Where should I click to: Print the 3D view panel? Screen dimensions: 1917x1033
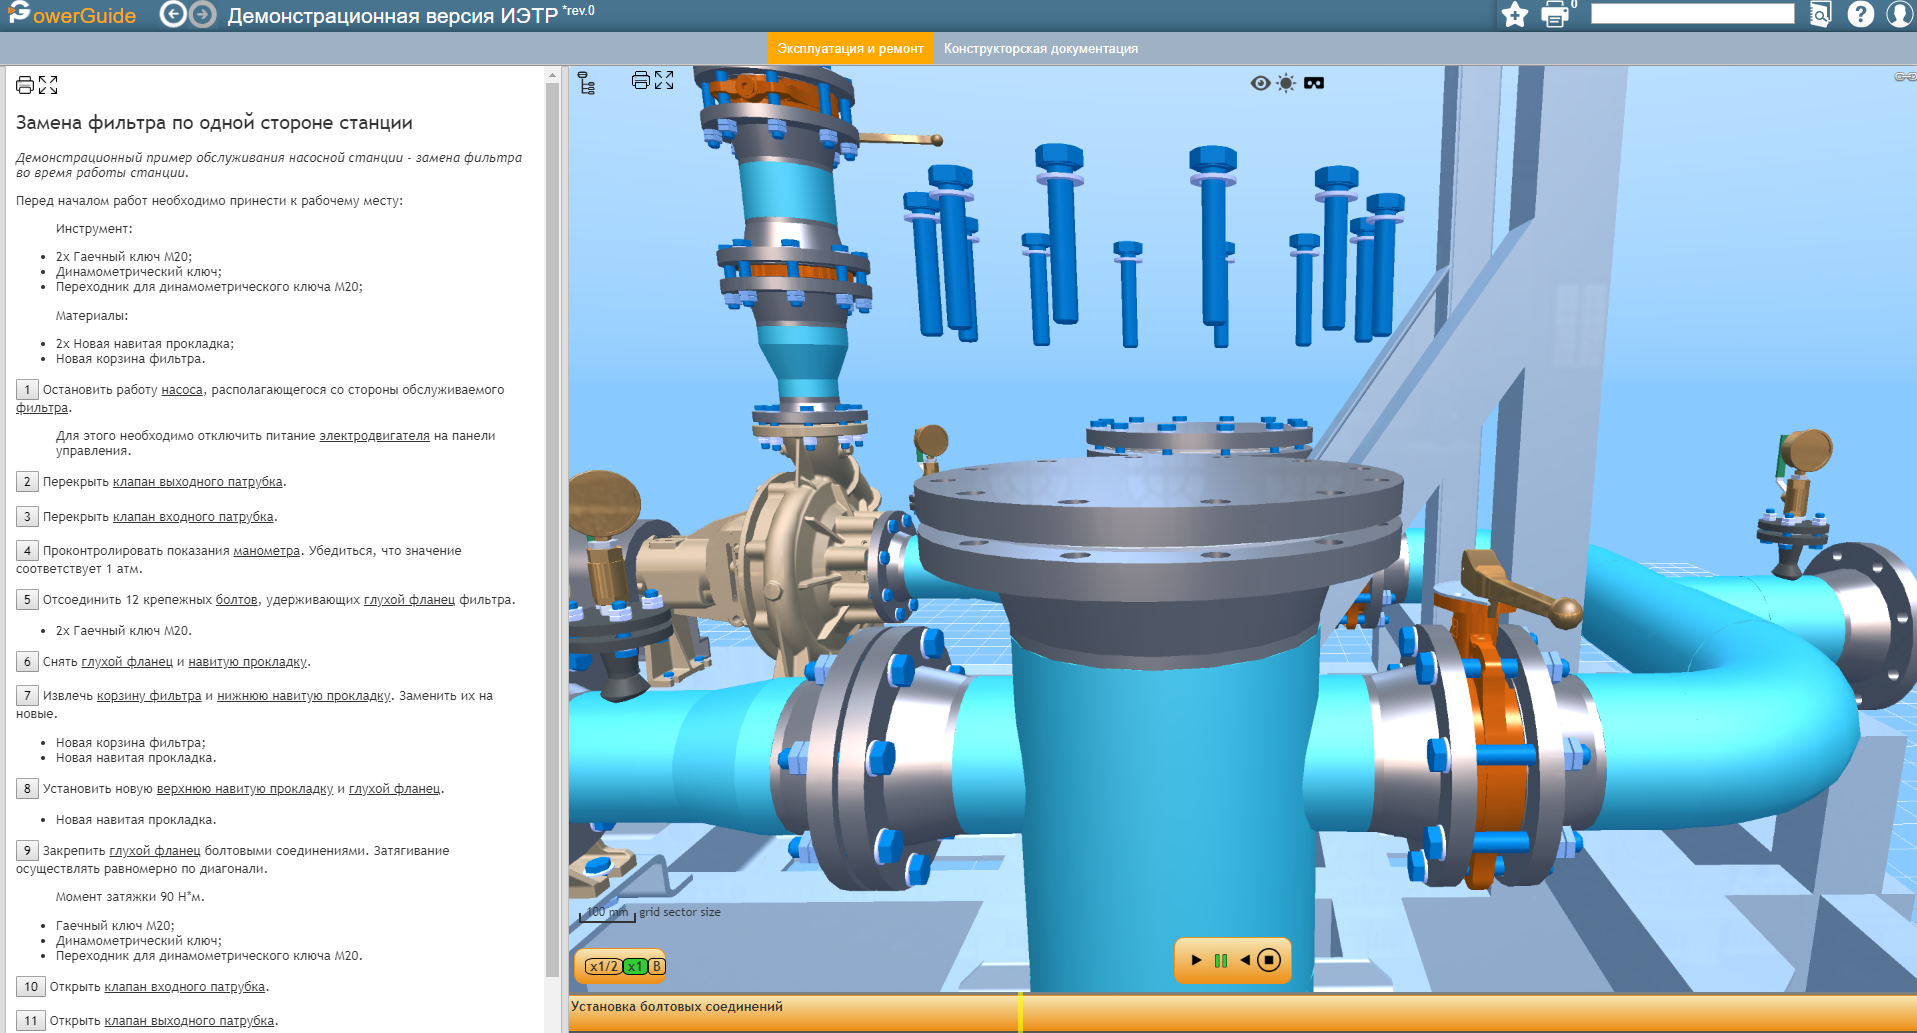[x=641, y=81]
